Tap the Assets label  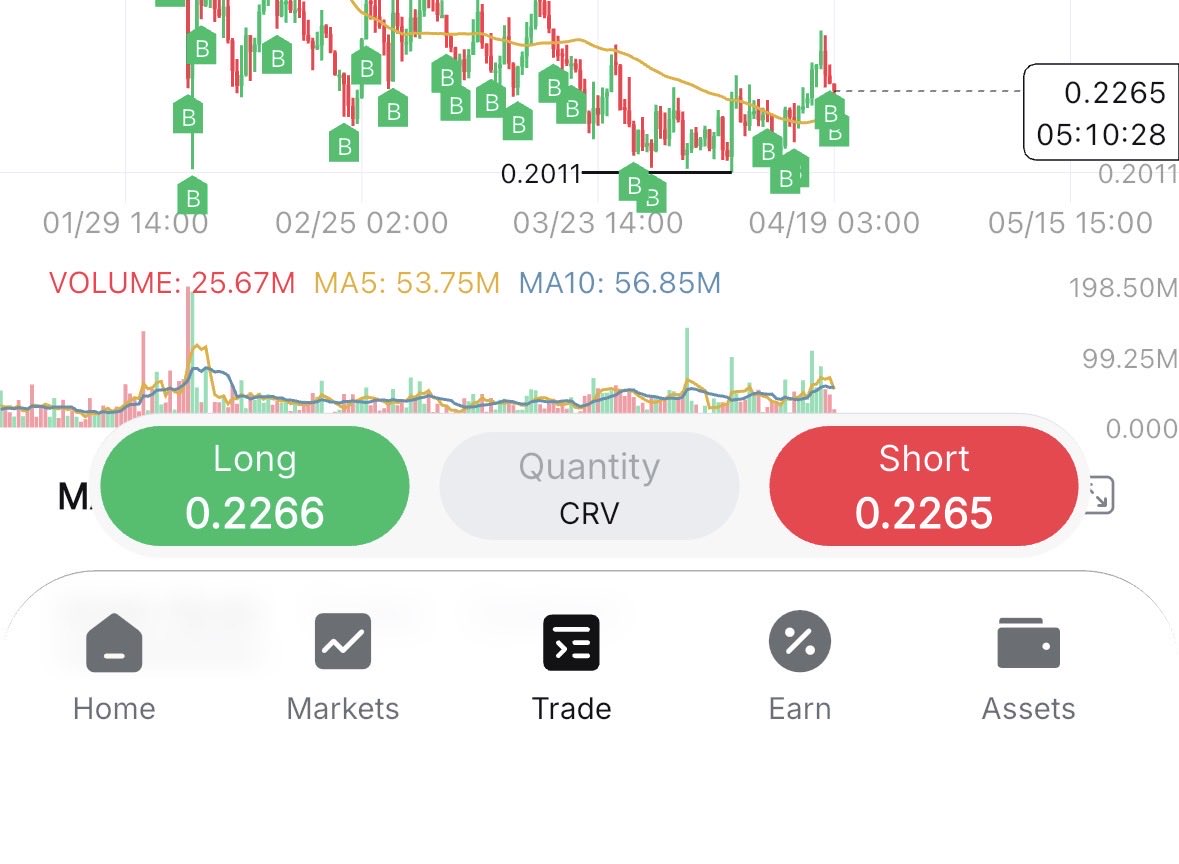(x=1029, y=708)
